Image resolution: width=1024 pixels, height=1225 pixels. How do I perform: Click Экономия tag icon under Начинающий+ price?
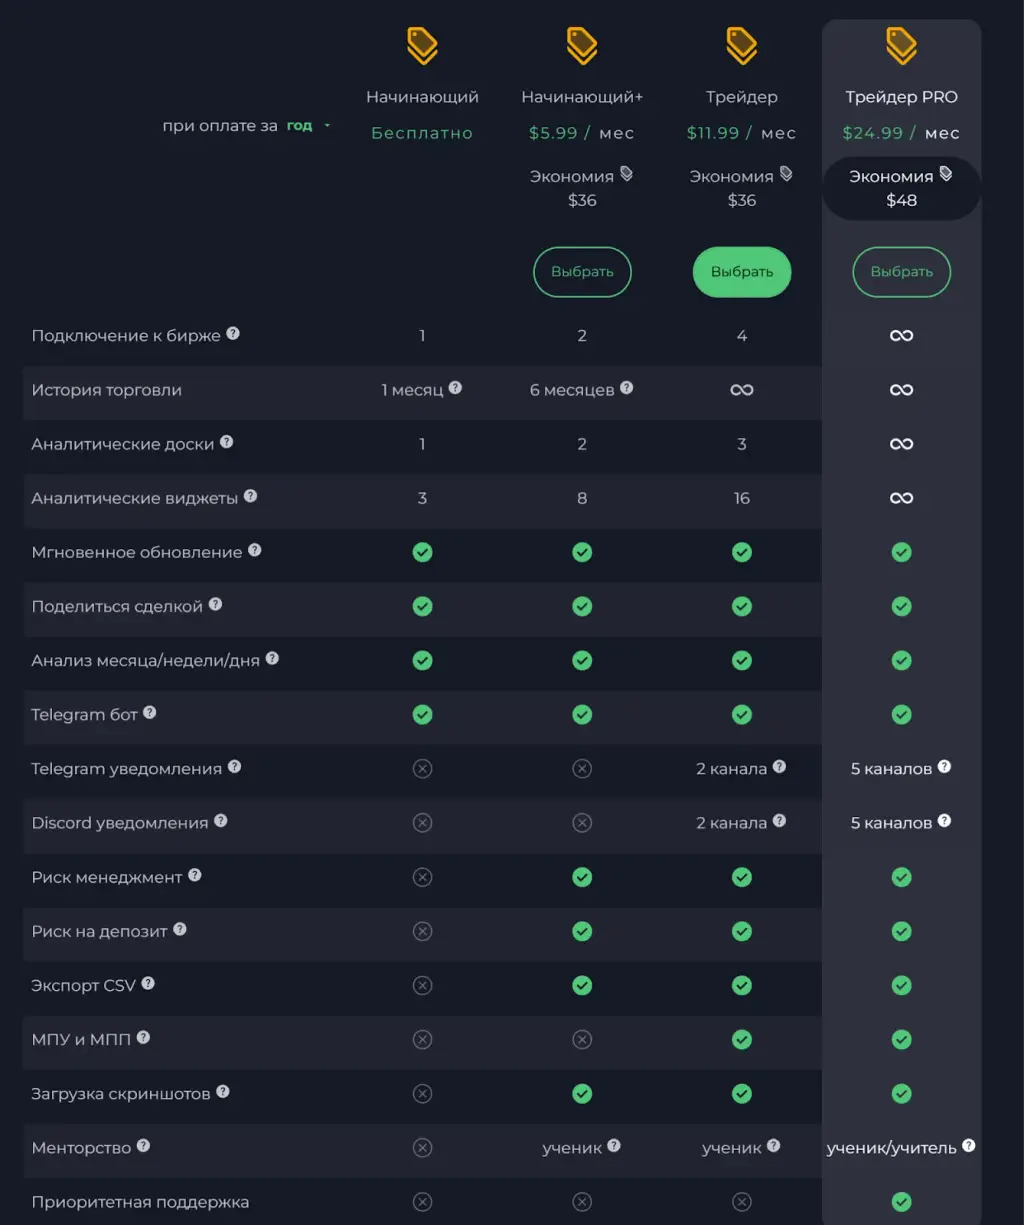(x=626, y=174)
